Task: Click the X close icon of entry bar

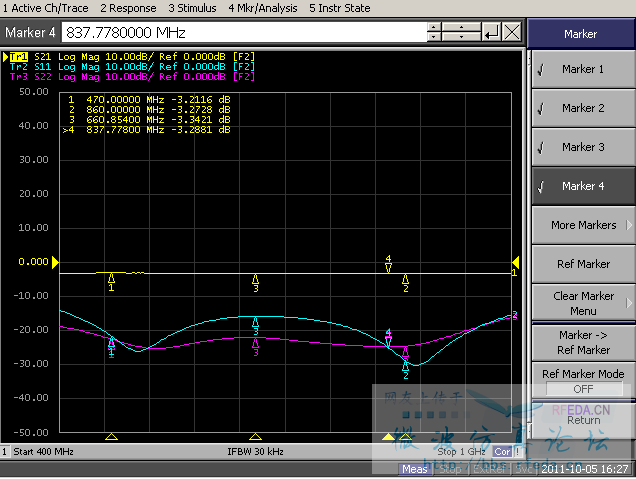Action: (512, 32)
